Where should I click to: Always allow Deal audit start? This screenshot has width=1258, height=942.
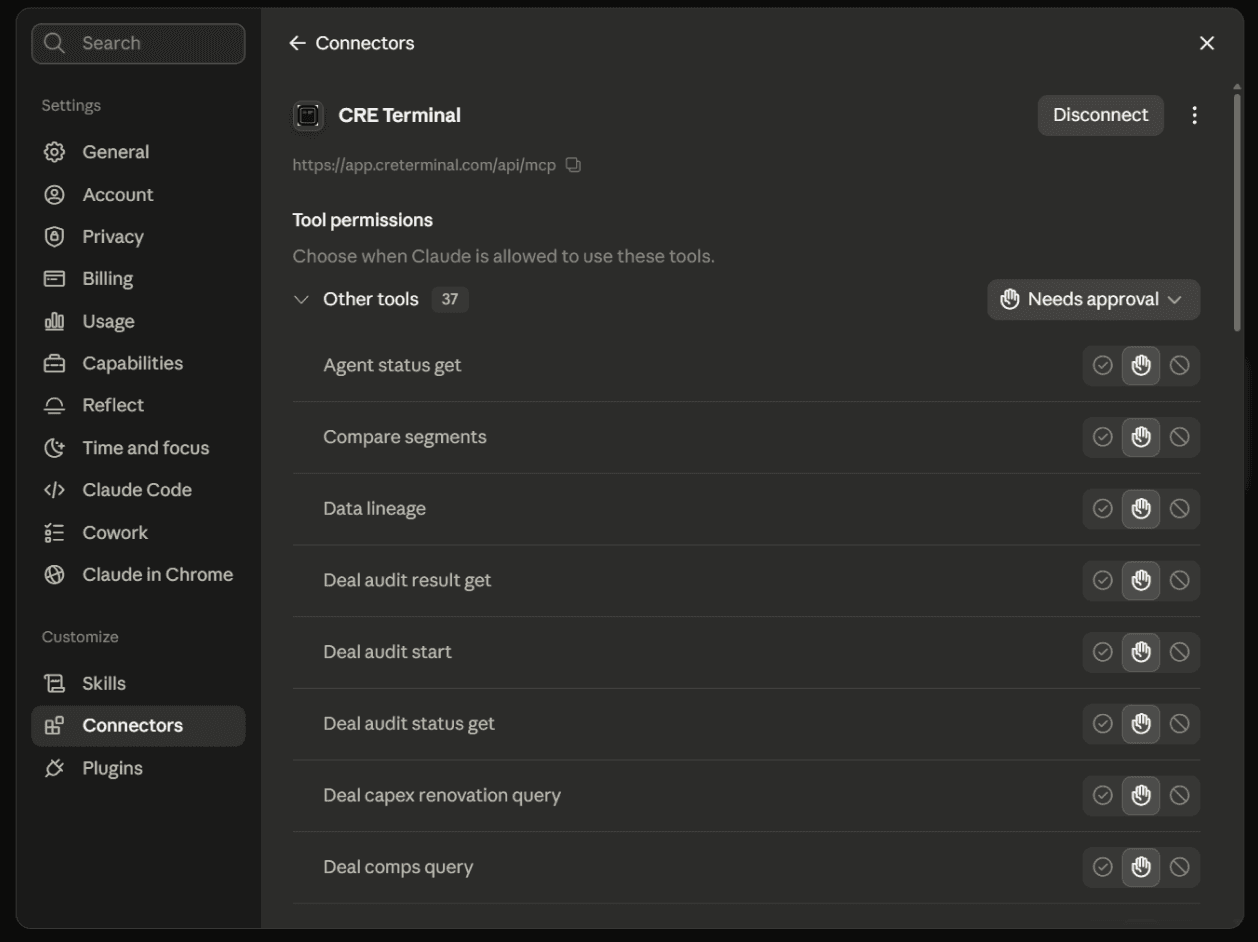coord(1103,652)
